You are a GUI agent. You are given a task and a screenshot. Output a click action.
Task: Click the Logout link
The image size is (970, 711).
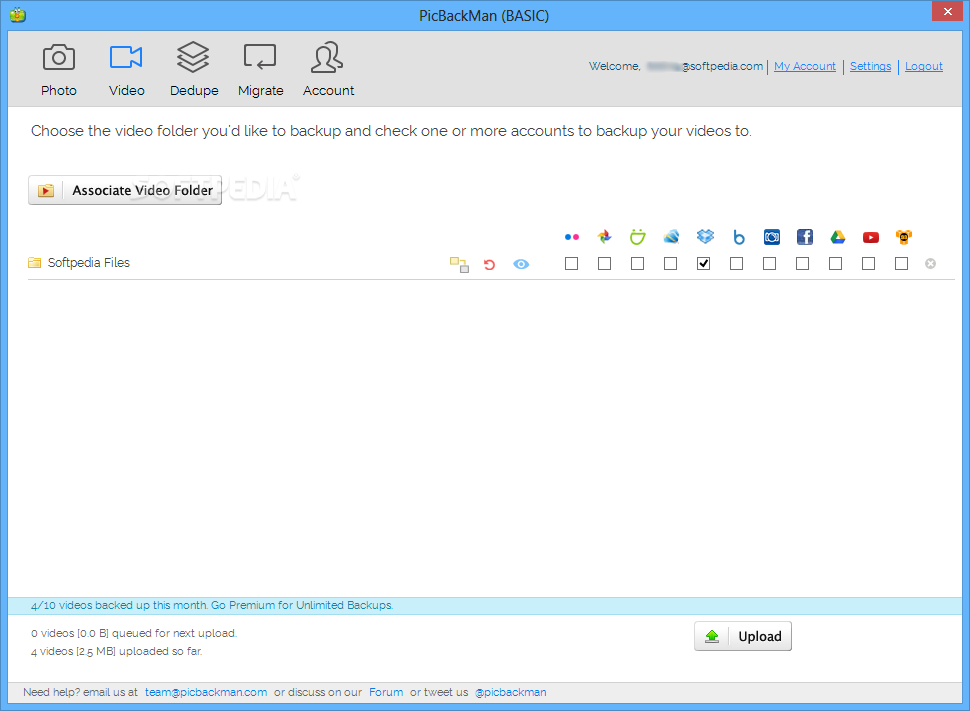click(924, 66)
